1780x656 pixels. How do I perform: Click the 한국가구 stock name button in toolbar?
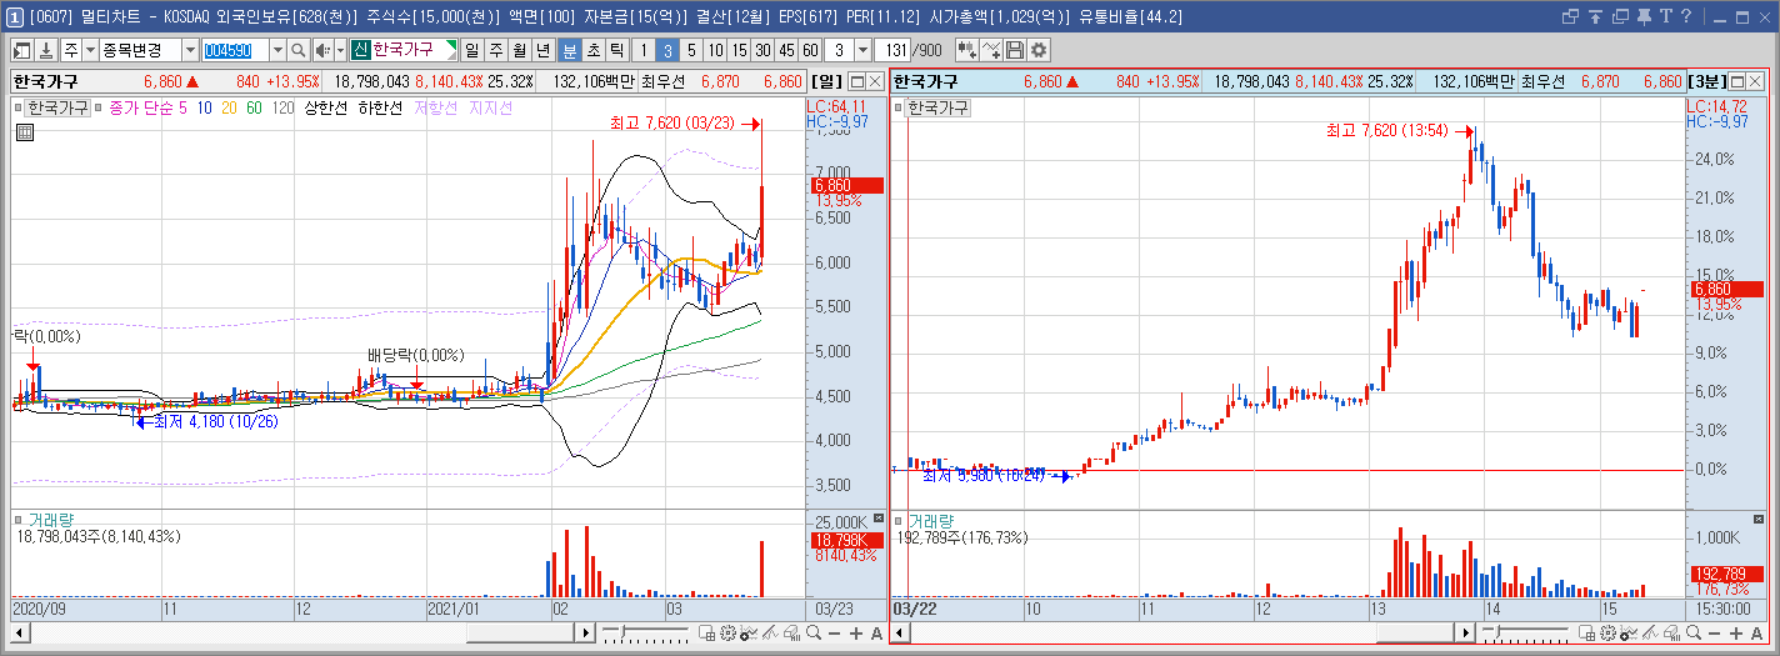[x=404, y=50]
